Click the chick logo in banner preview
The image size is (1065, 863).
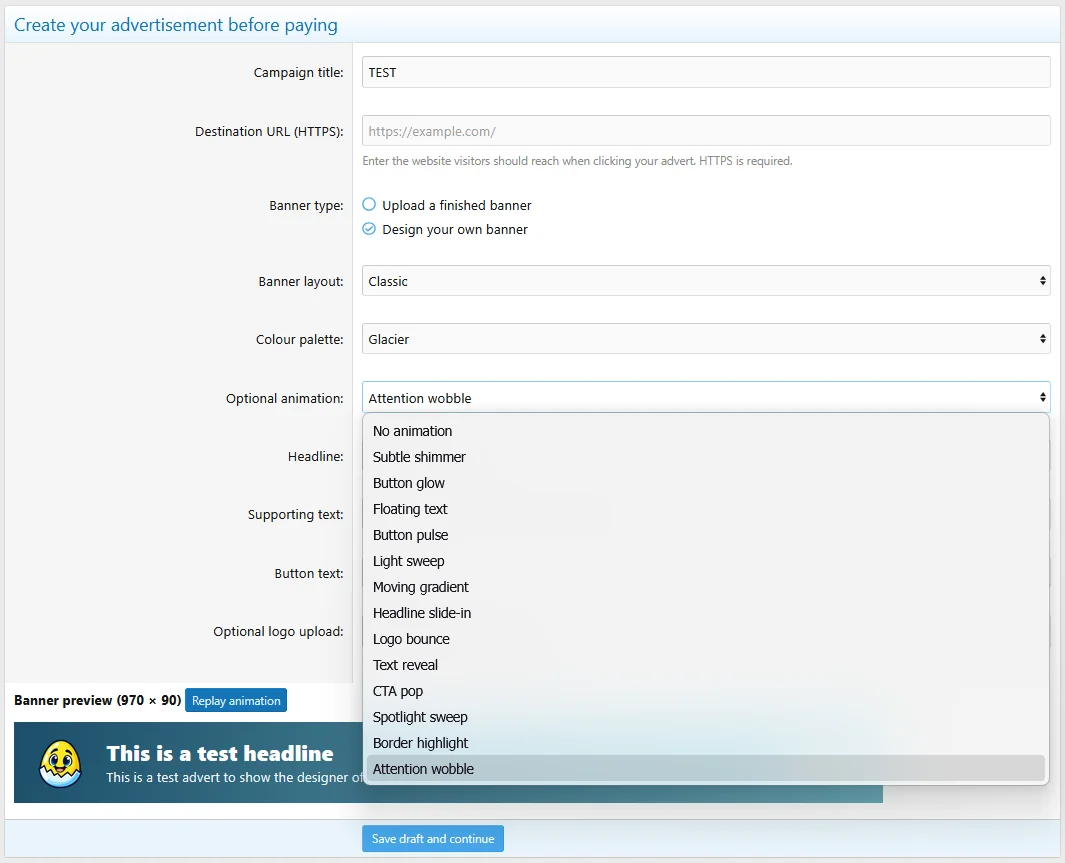(60, 763)
